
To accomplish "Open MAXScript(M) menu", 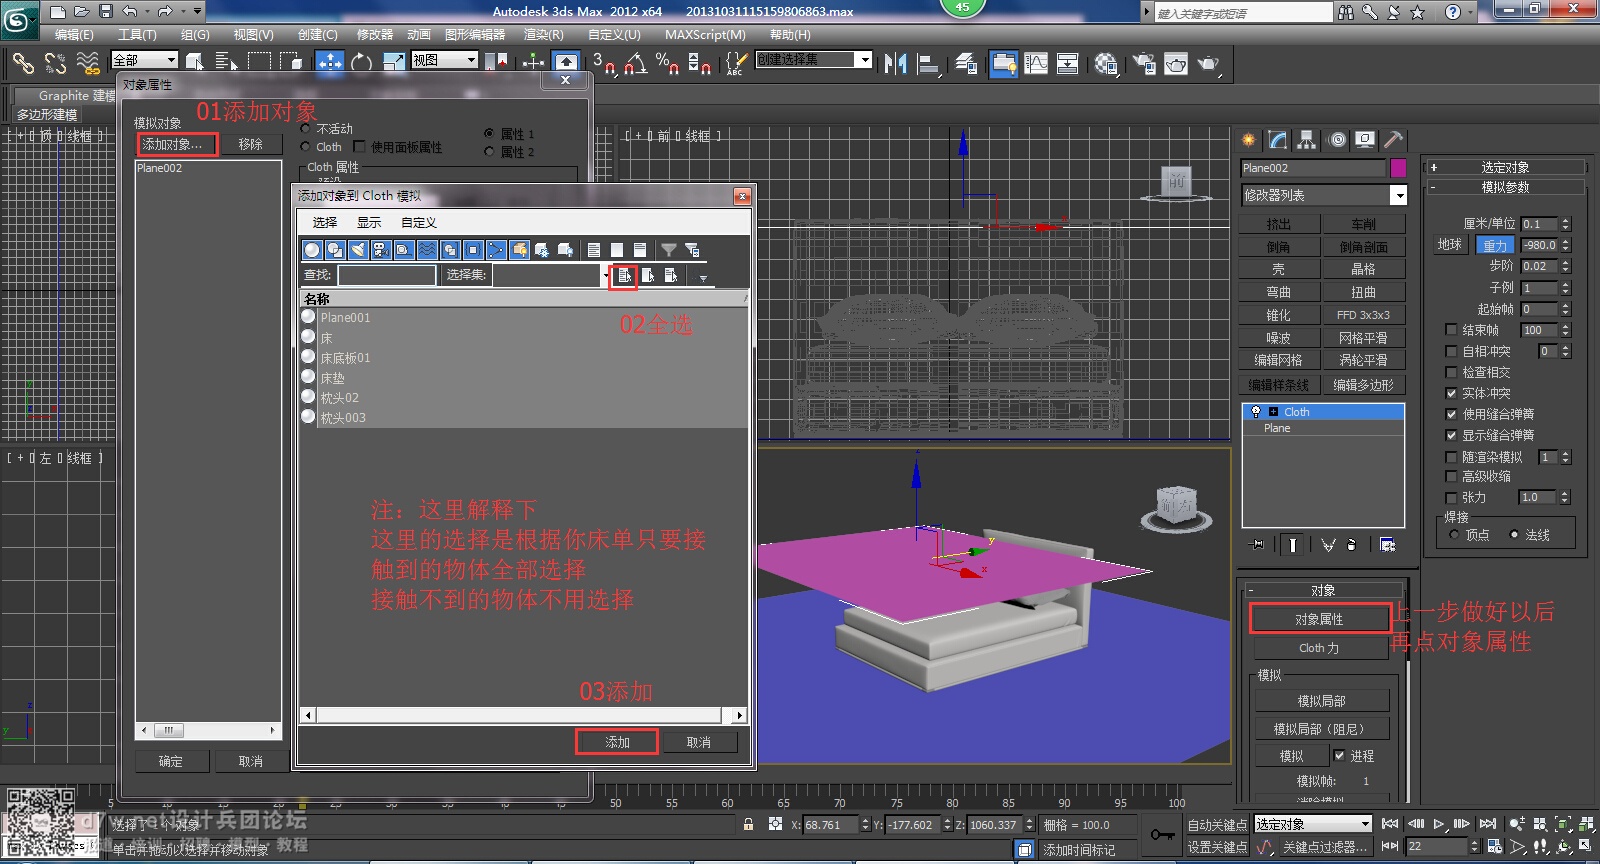I will tap(705, 34).
